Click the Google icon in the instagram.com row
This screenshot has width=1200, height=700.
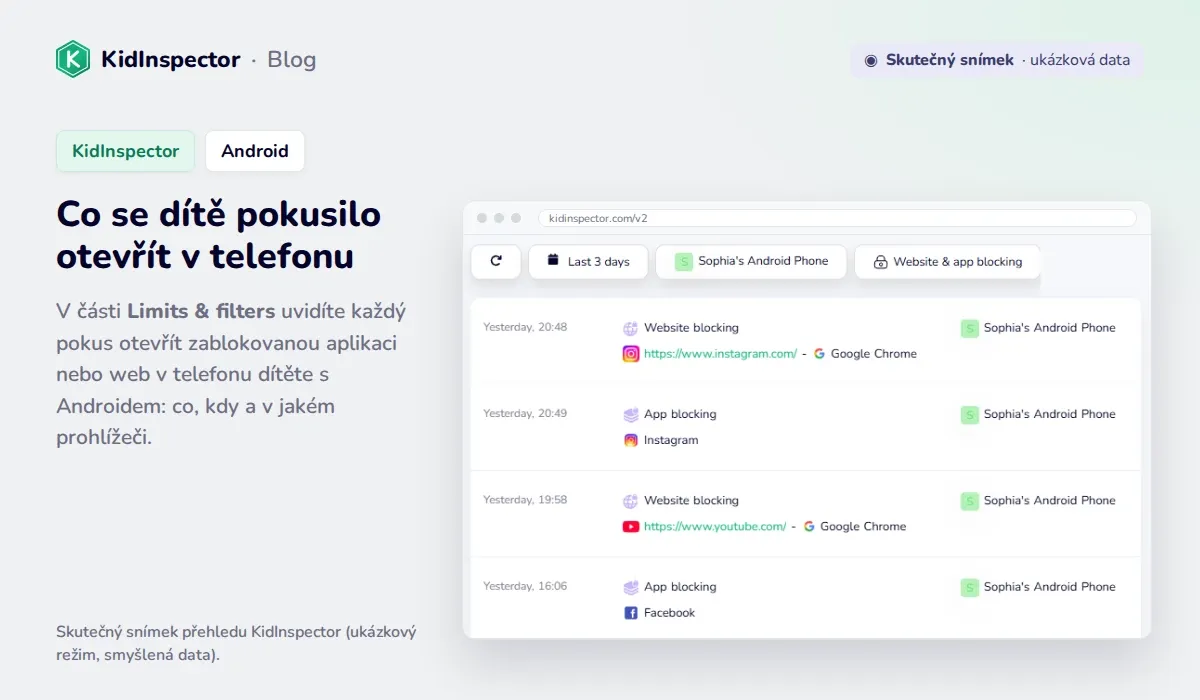[819, 353]
